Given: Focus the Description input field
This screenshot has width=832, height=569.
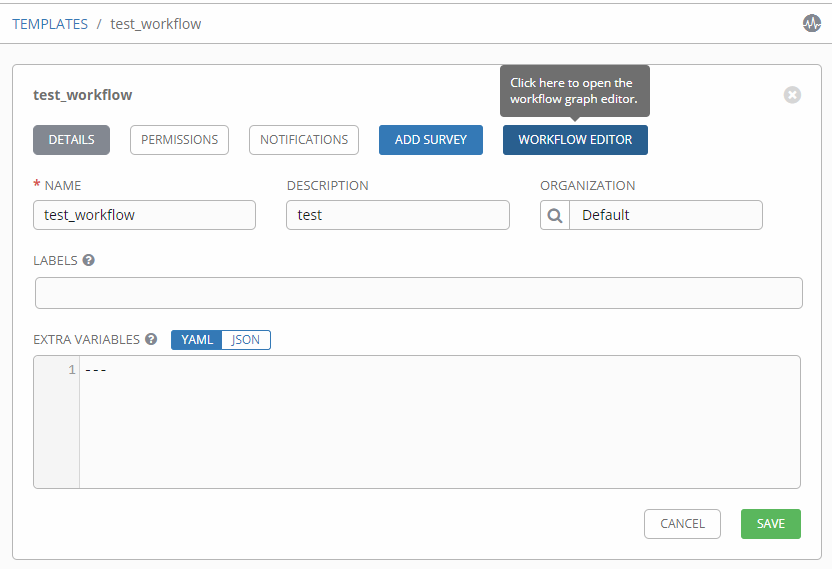Looking at the screenshot, I should (x=398, y=215).
